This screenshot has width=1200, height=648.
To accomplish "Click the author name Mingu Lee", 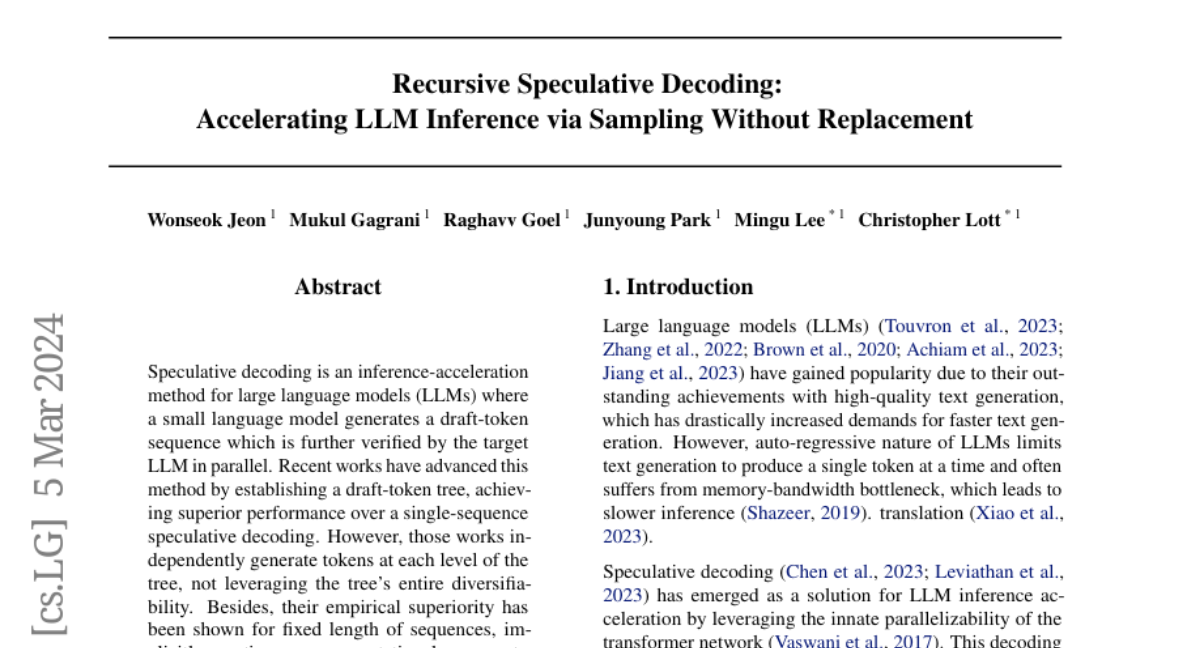I will pos(779,220).
